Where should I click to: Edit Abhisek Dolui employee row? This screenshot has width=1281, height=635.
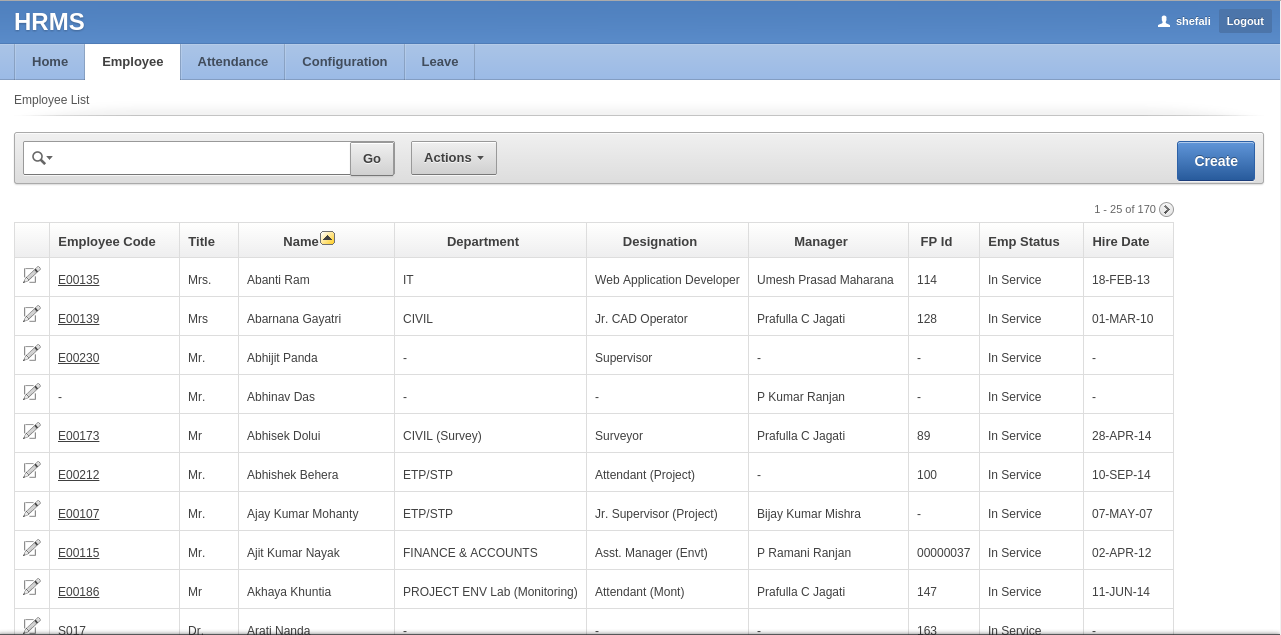click(x=32, y=431)
